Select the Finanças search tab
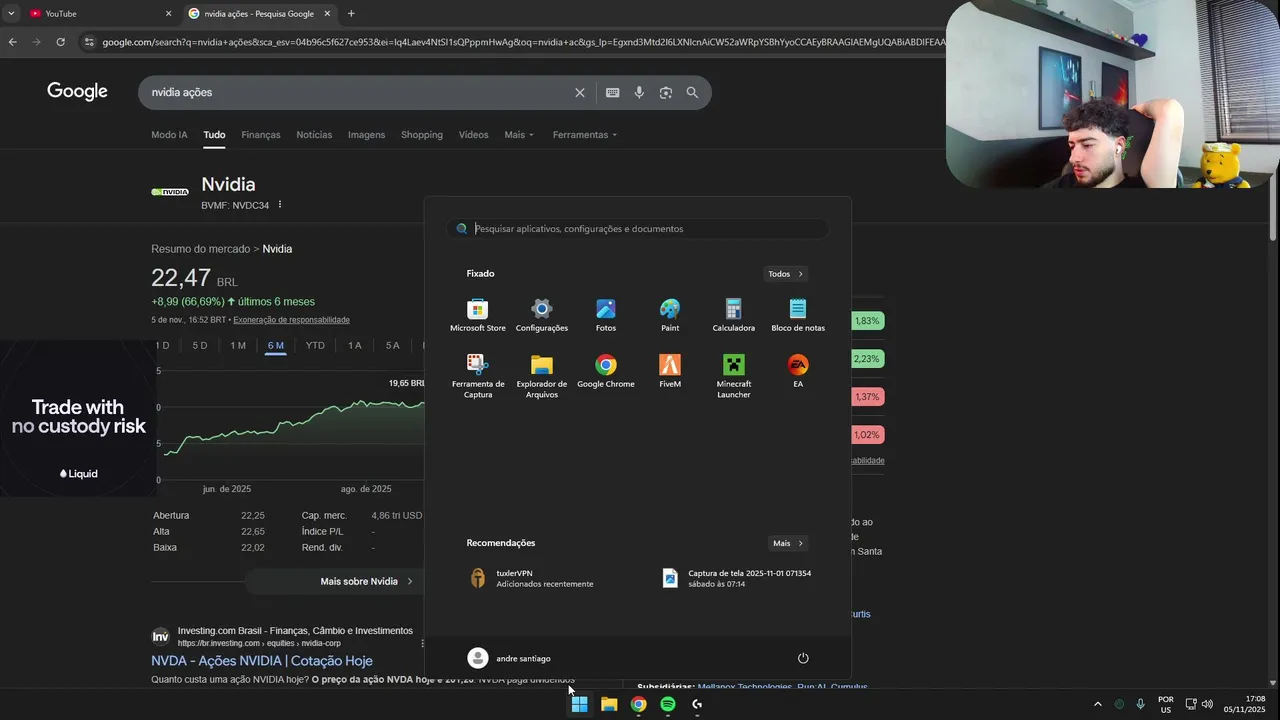This screenshot has width=1280, height=720. [261, 135]
